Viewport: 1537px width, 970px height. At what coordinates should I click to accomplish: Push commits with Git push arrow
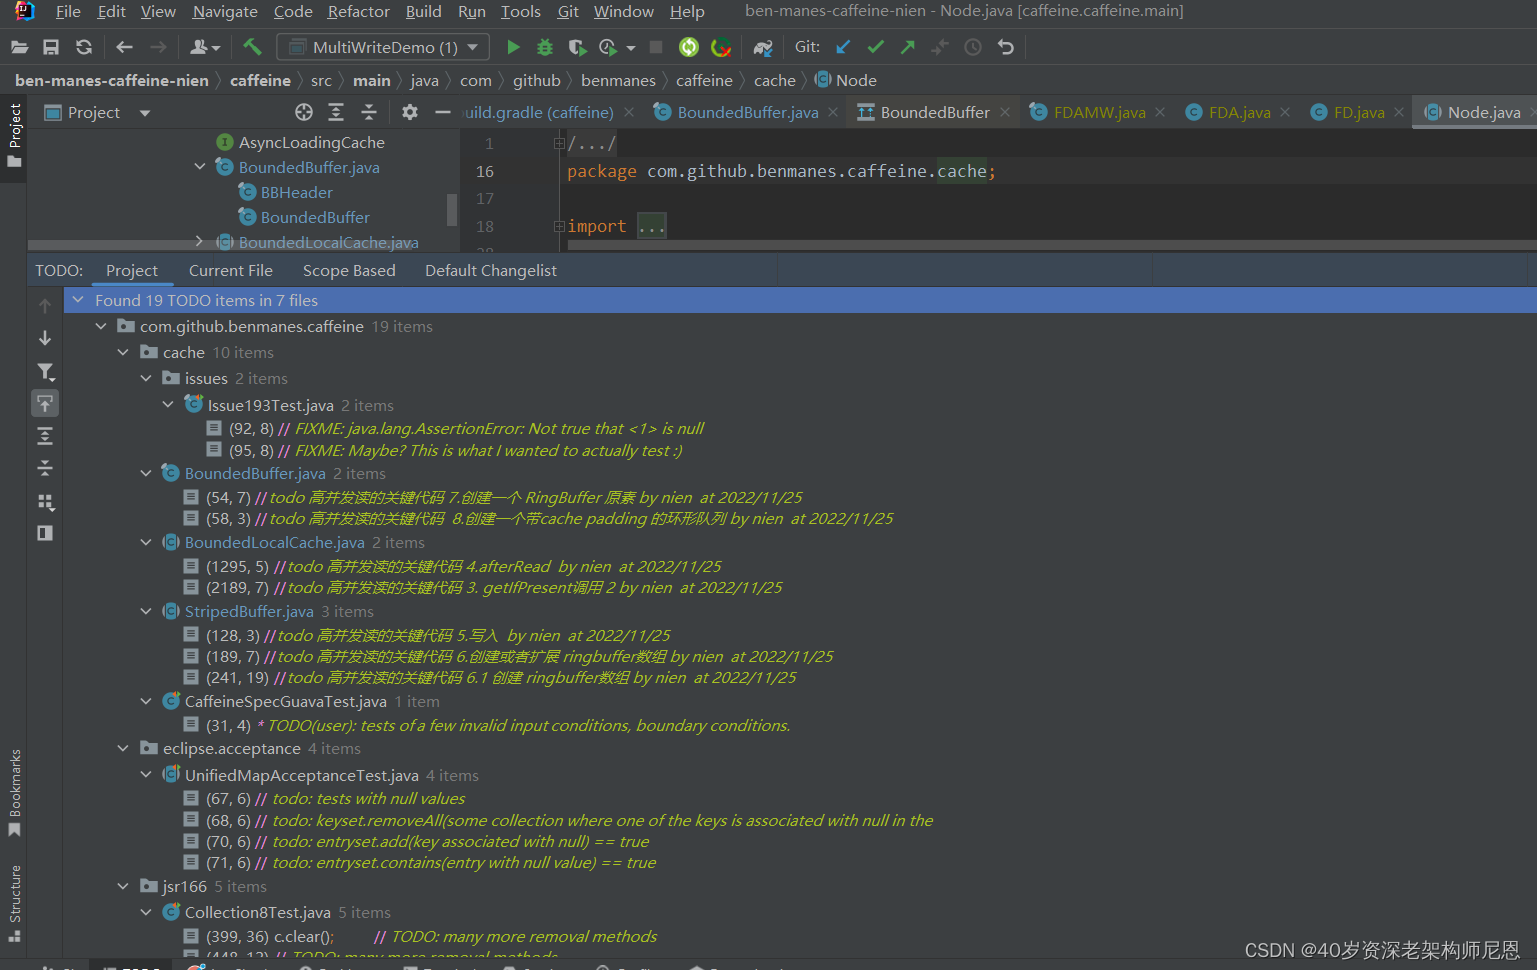[907, 47]
